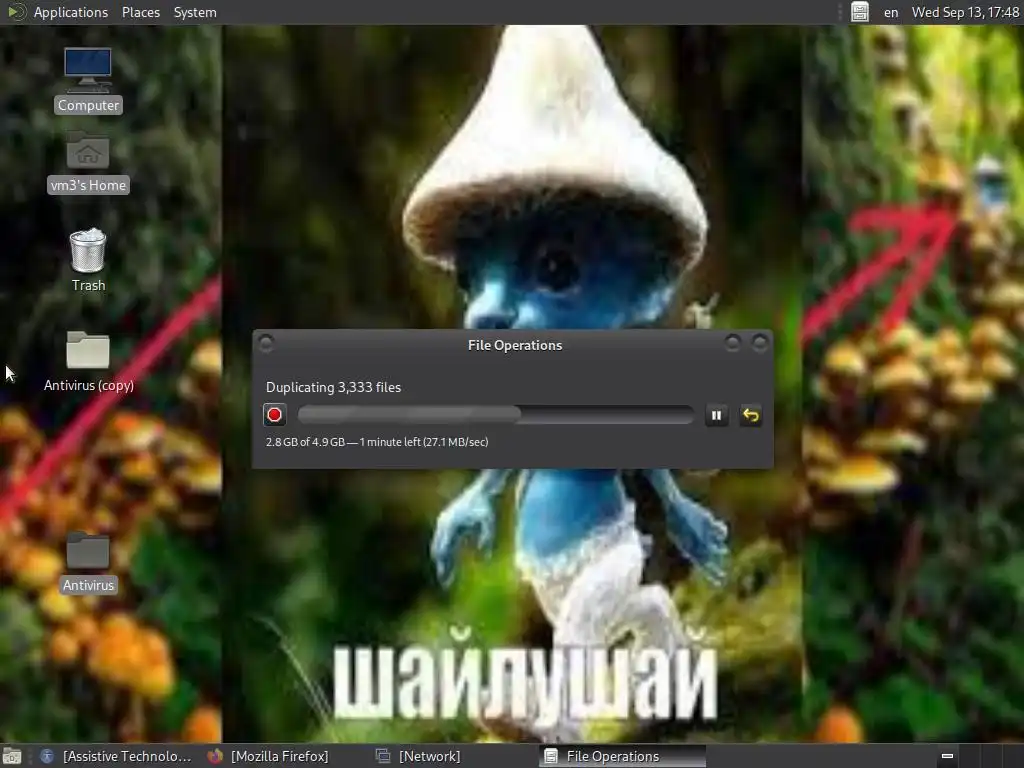Open the Applications menu
Image resolution: width=1024 pixels, height=768 pixels.
point(71,12)
